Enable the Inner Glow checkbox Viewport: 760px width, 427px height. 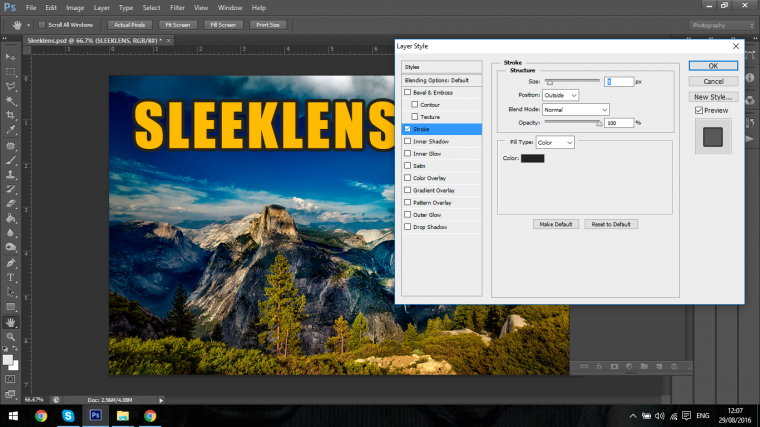click(408, 153)
